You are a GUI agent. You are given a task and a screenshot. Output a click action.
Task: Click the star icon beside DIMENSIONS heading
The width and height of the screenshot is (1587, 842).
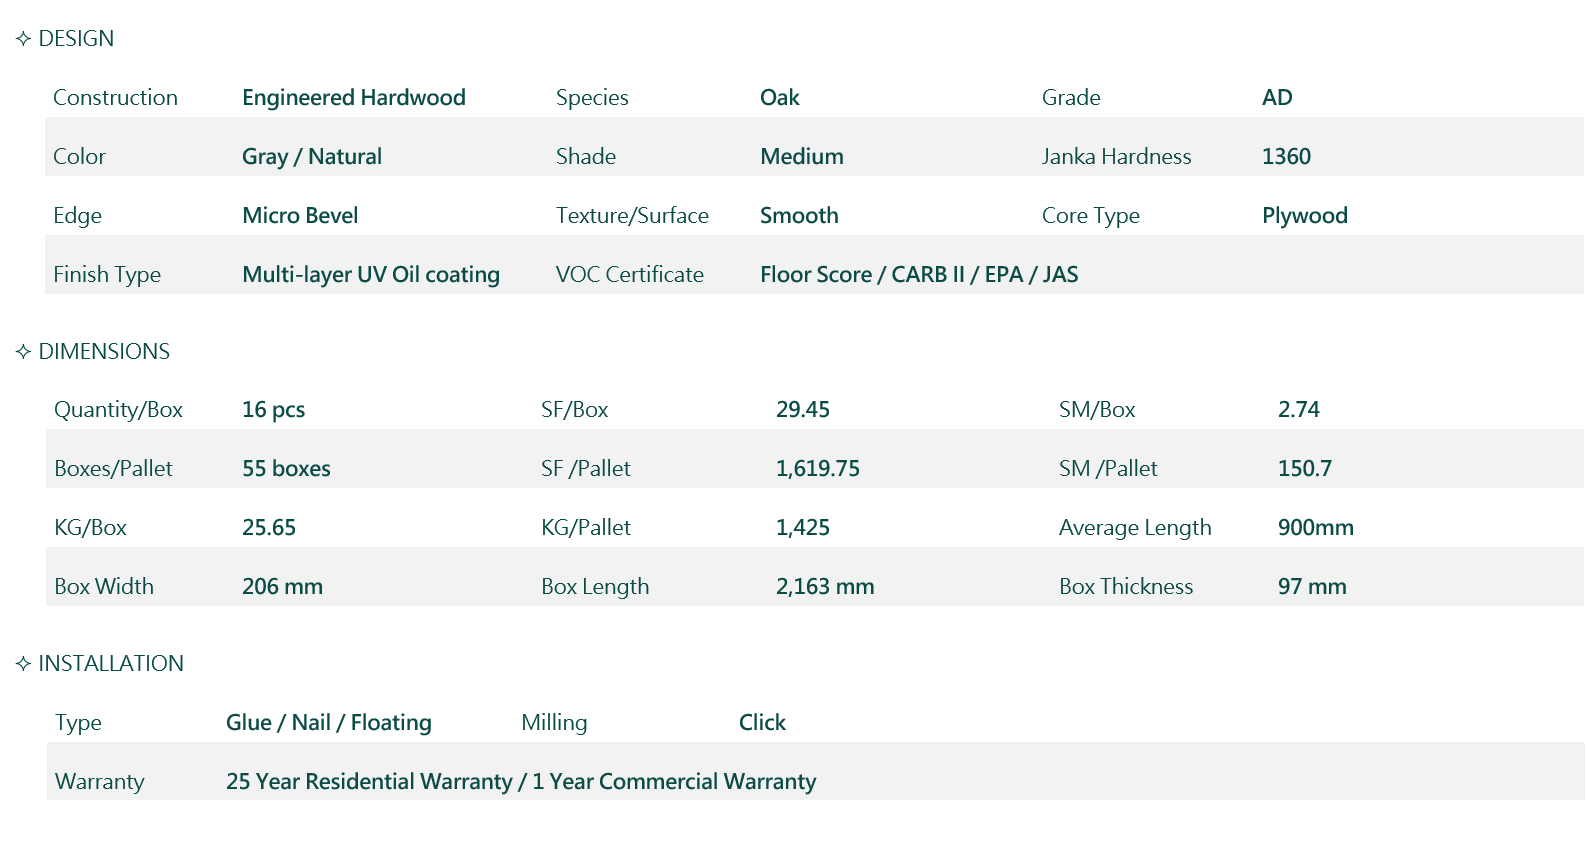[23, 352]
